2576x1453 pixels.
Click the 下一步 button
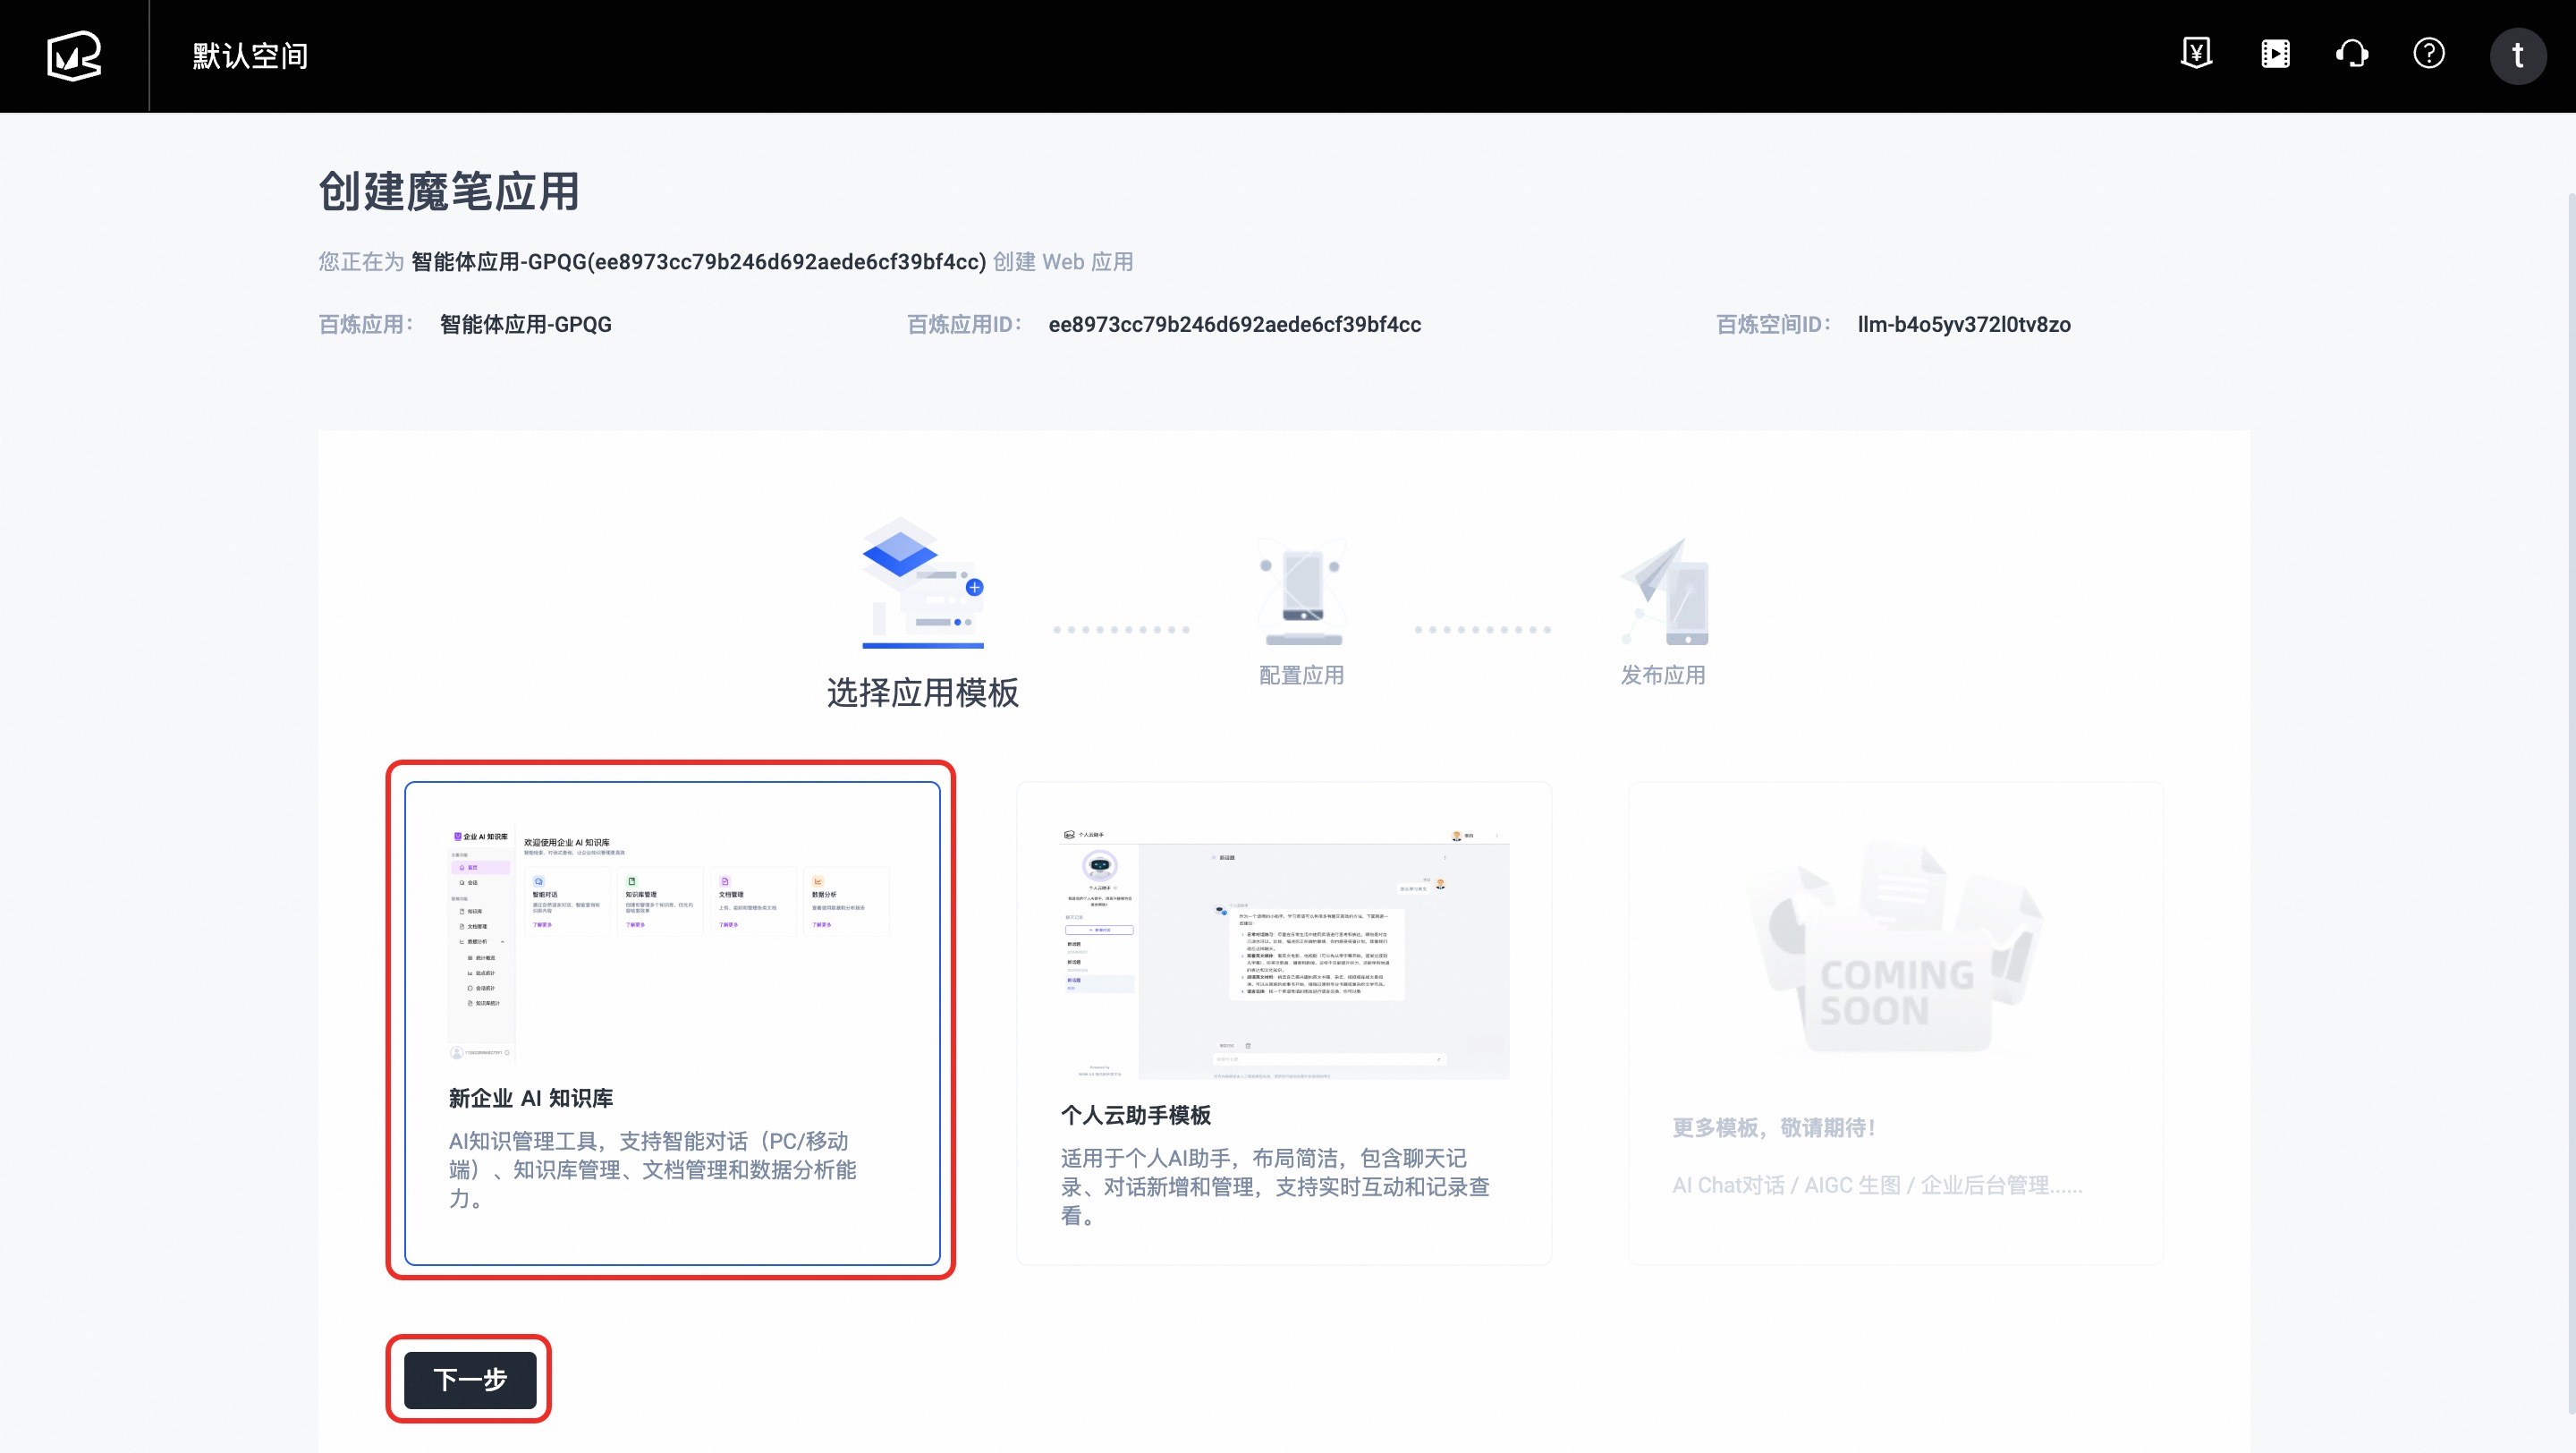click(470, 1379)
